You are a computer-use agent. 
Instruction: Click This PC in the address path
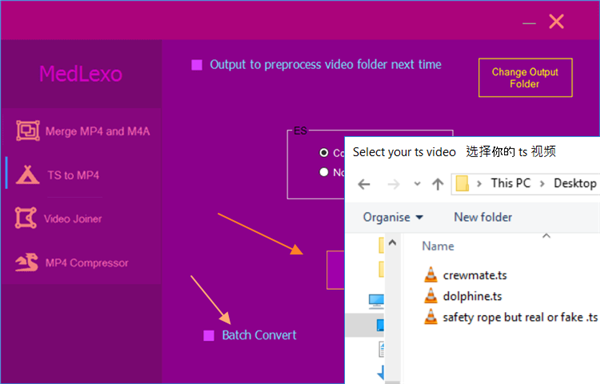click(x=511, y=183)
